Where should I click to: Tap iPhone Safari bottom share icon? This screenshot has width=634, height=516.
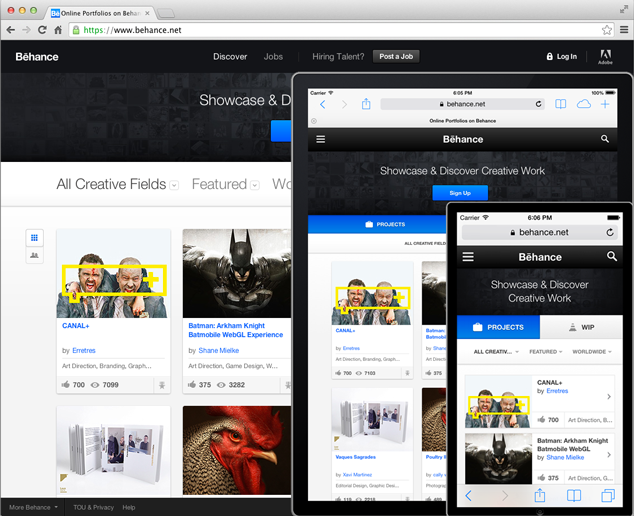540,495
